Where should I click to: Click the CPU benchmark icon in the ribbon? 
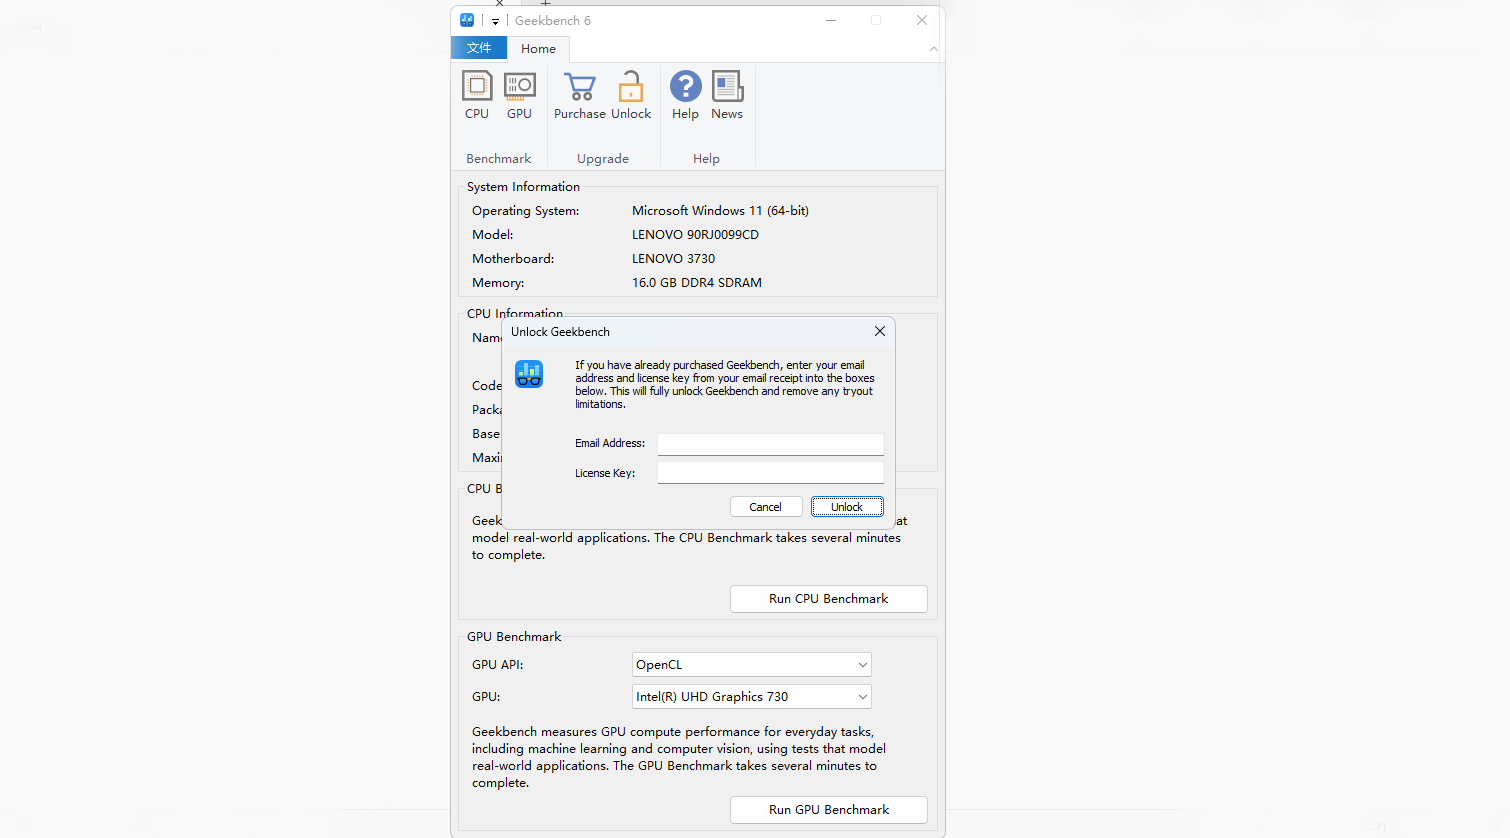(477, 96)
